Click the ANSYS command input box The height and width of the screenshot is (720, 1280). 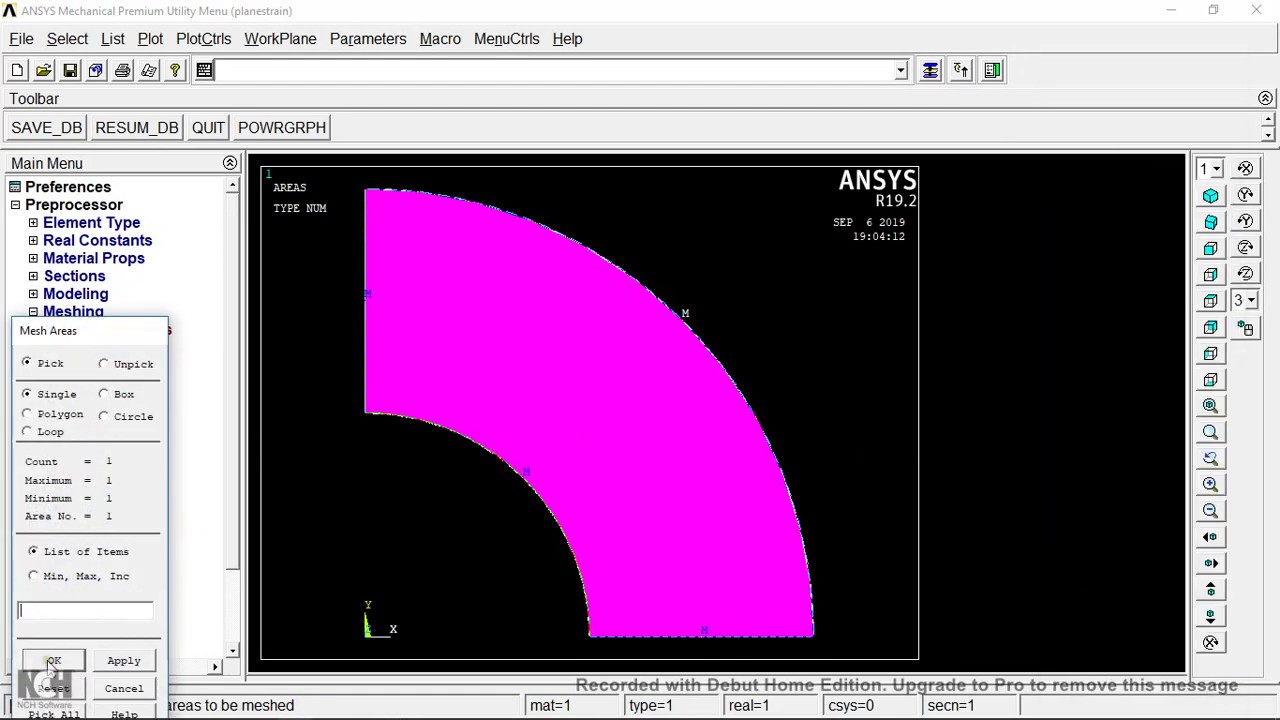coord(553,70)
